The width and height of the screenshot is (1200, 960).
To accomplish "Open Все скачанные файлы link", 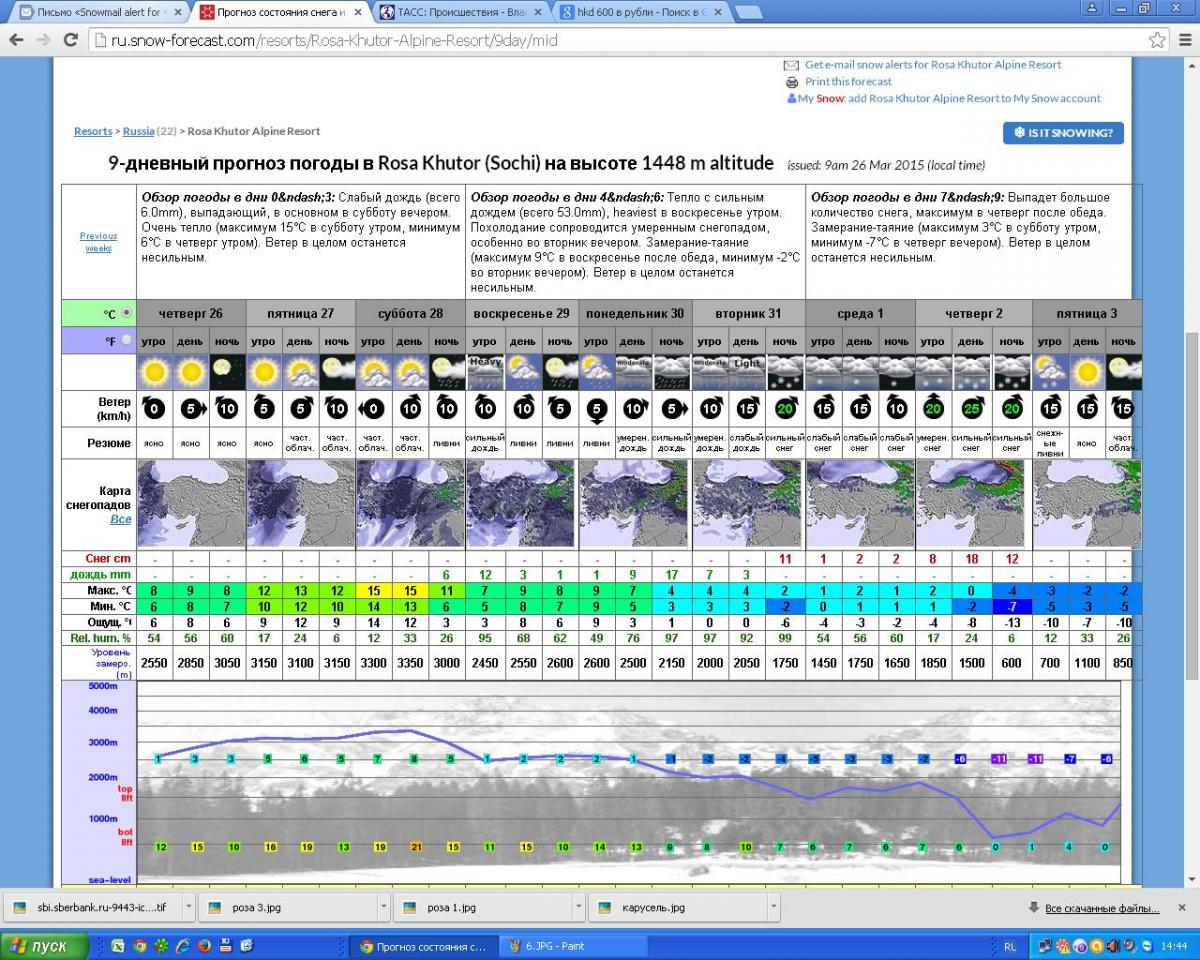I will 1102,908.
